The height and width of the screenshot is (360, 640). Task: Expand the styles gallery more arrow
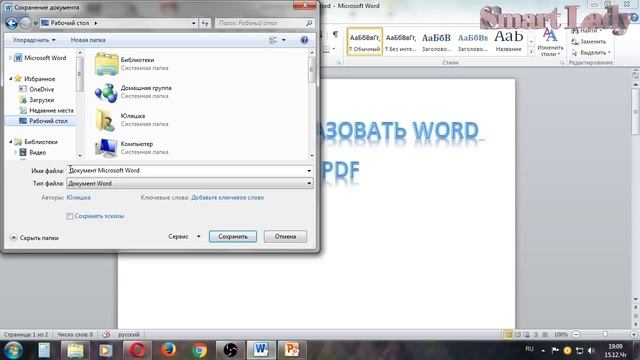pyautogui.click(x=531, y=52)
